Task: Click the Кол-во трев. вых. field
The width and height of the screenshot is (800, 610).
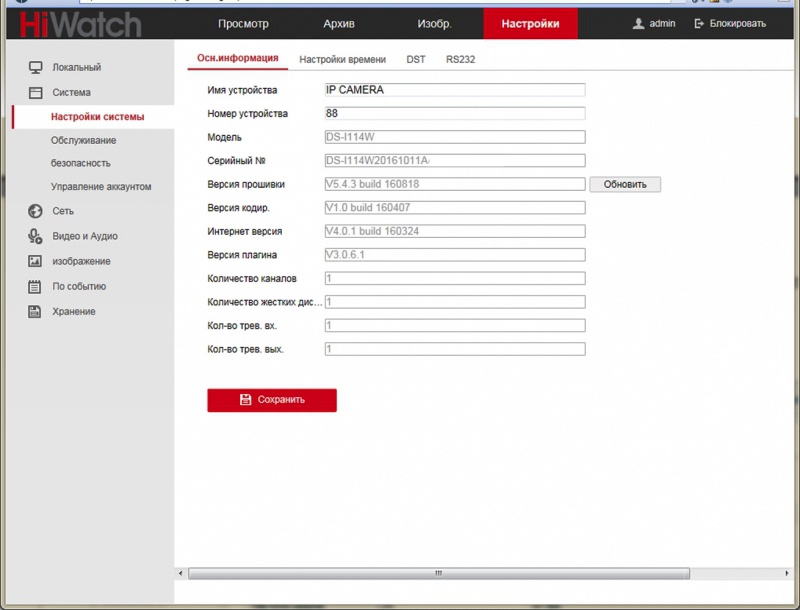Action: (455, 349)
